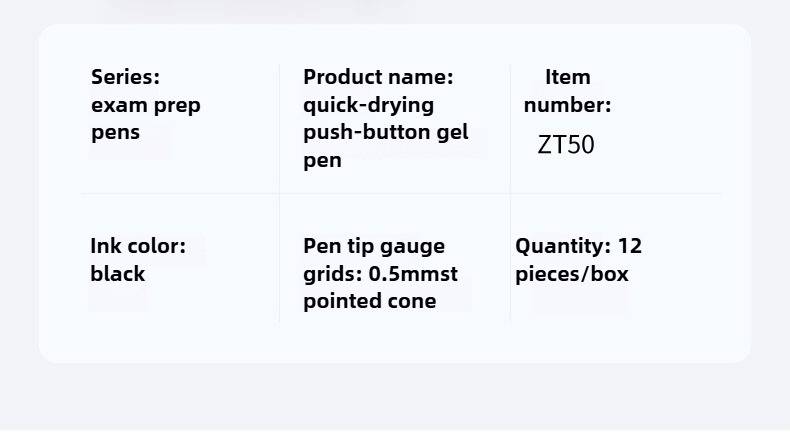This screenshot has height=432, width=790.
Task: Click the "Product name:" label
Action: (x=379, y=77)
